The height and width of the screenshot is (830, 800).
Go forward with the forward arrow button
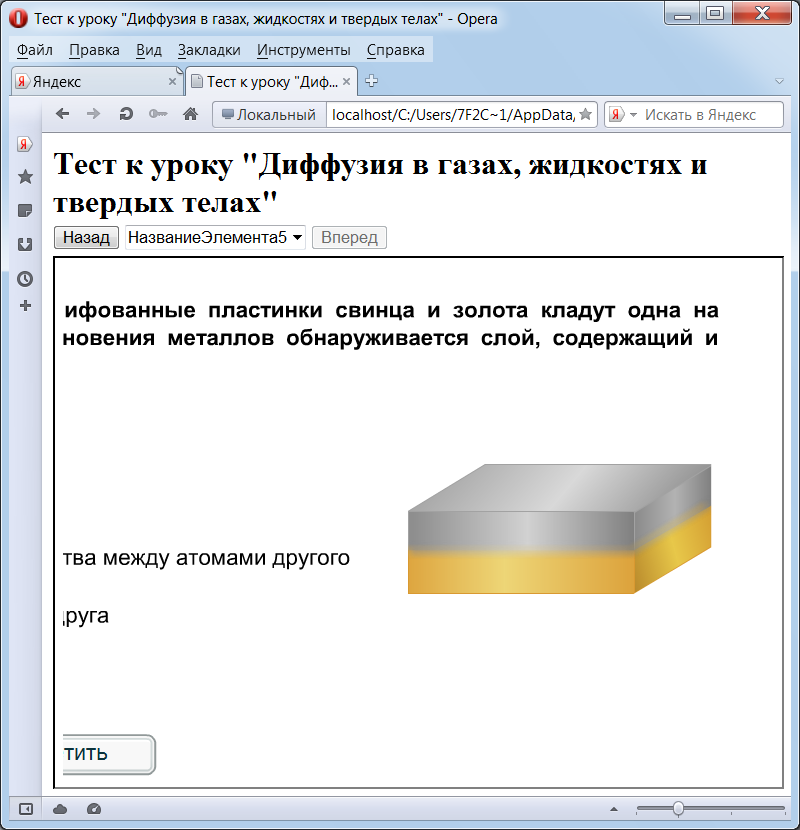pos(93,114)
